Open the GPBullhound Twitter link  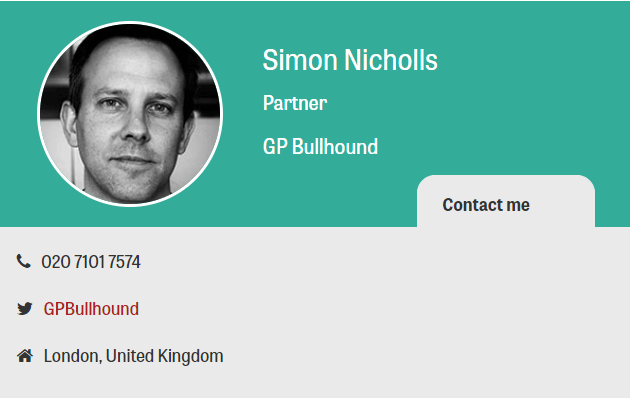coord(91,309)
